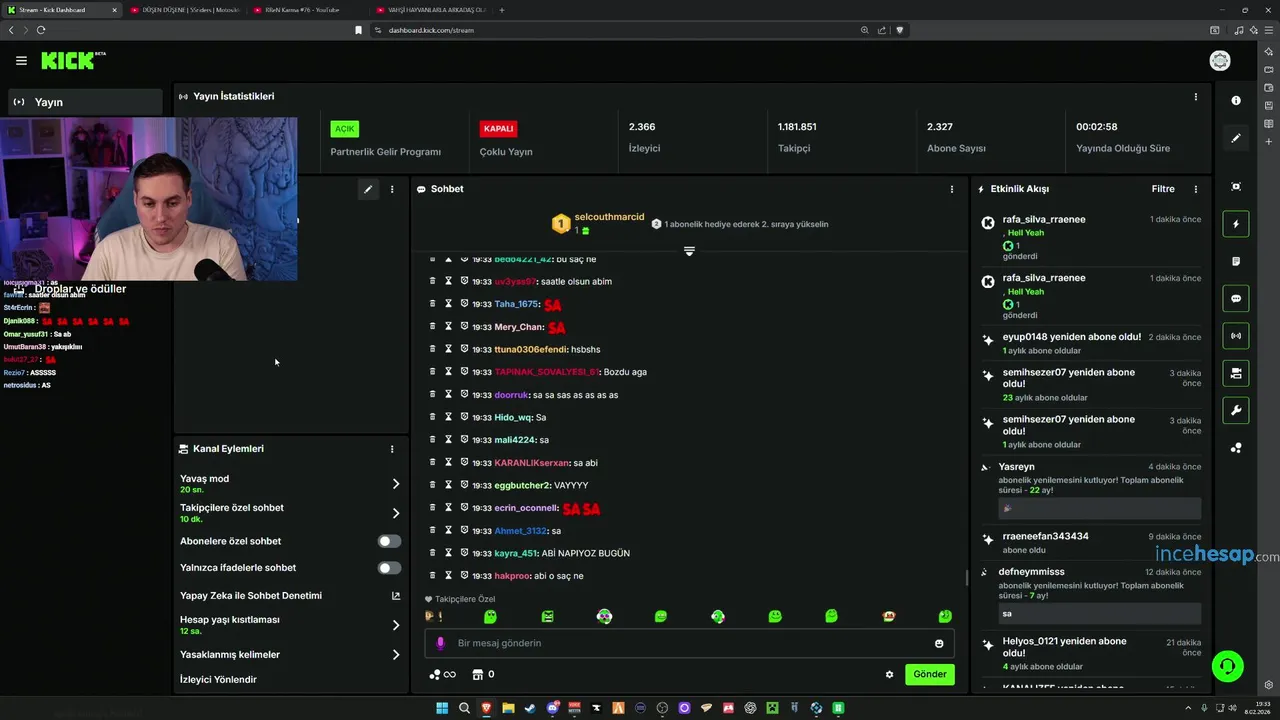Open chat settings gear next to Gönder
1280x720 pixels.
point(889,674)
